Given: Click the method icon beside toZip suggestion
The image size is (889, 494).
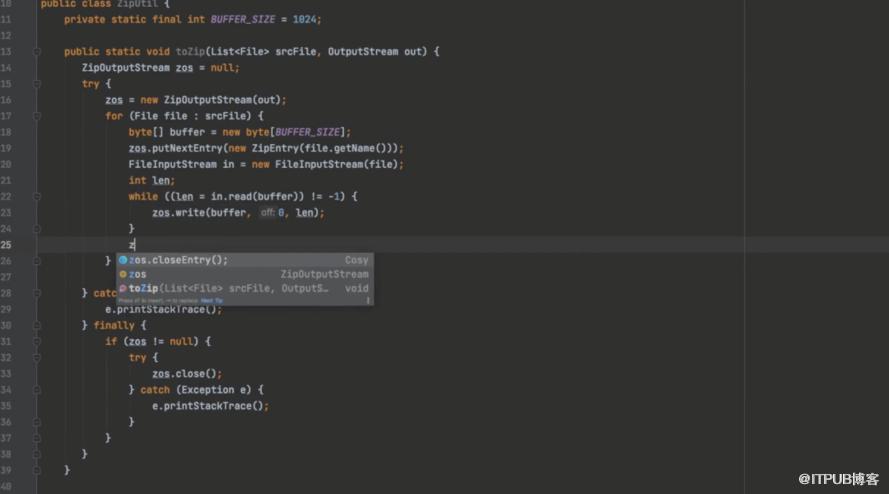Looking at the screenshot, I should 123,288.
